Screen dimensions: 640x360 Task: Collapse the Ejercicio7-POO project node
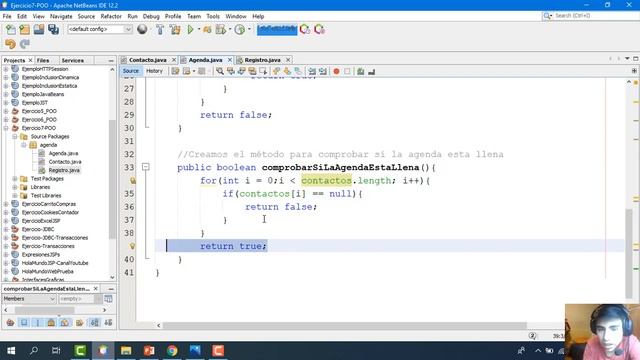click(6, 128)
